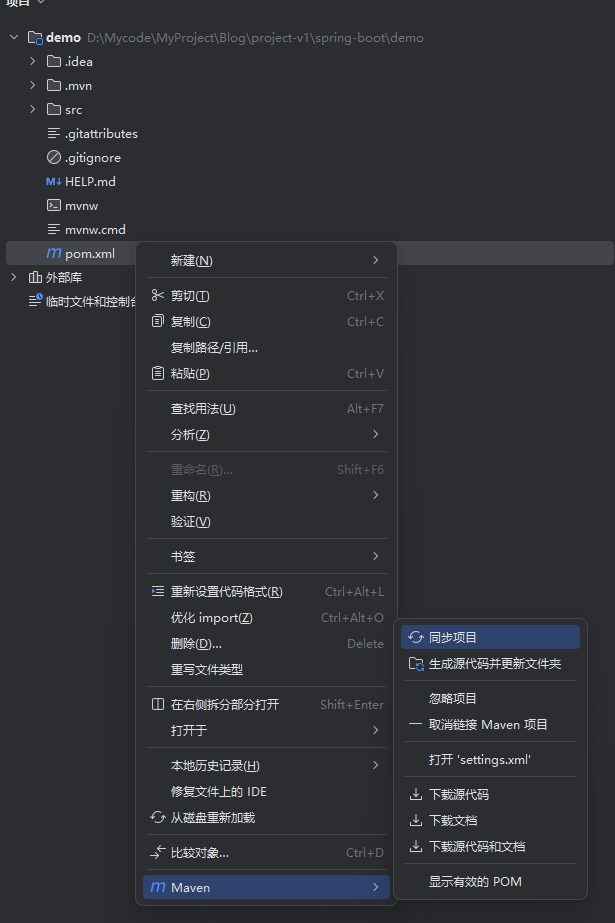This screenshot has height=923, width=615.
Task: Choose 重新设置代码格式 from context menu
Action: click(x=227, y=592)
